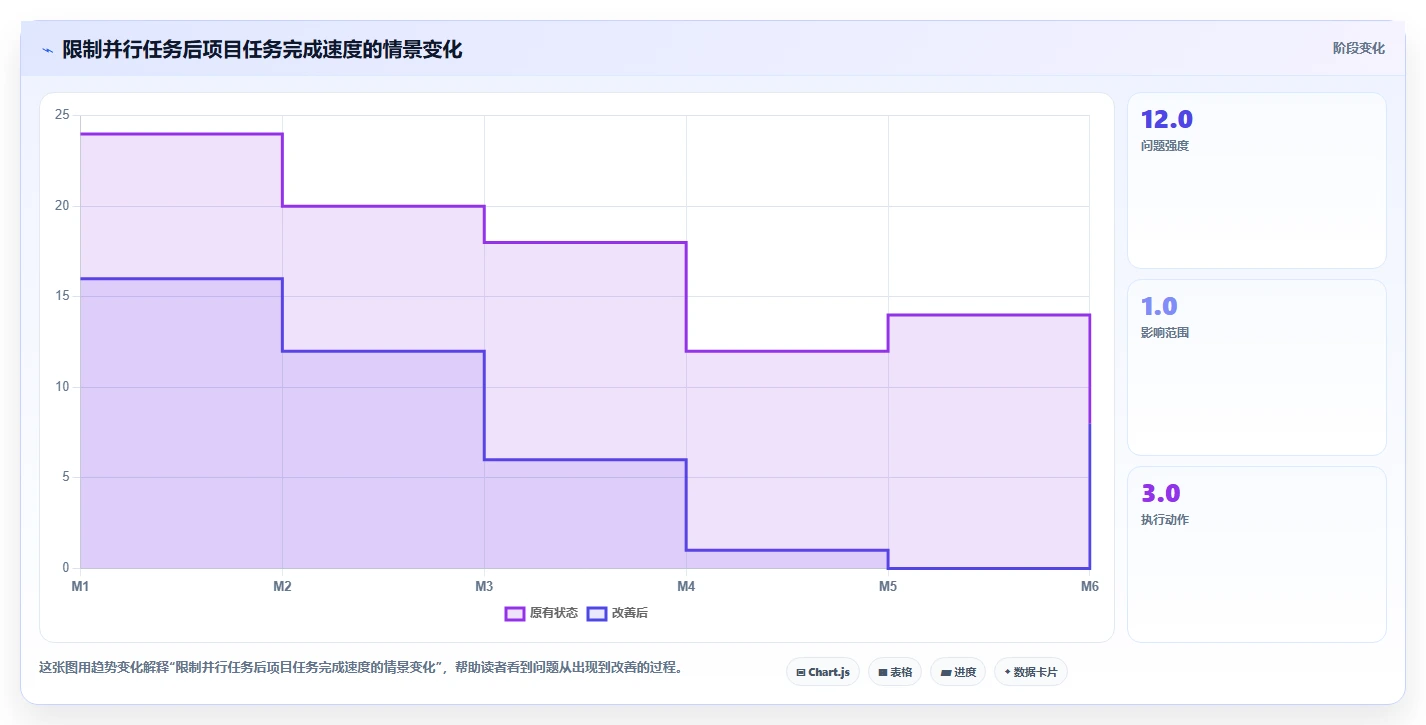This screenshot has width=1426, height=725.
Task: Click the M3 x-axis label
Action: pyautogui.click(x=484, y=587)
